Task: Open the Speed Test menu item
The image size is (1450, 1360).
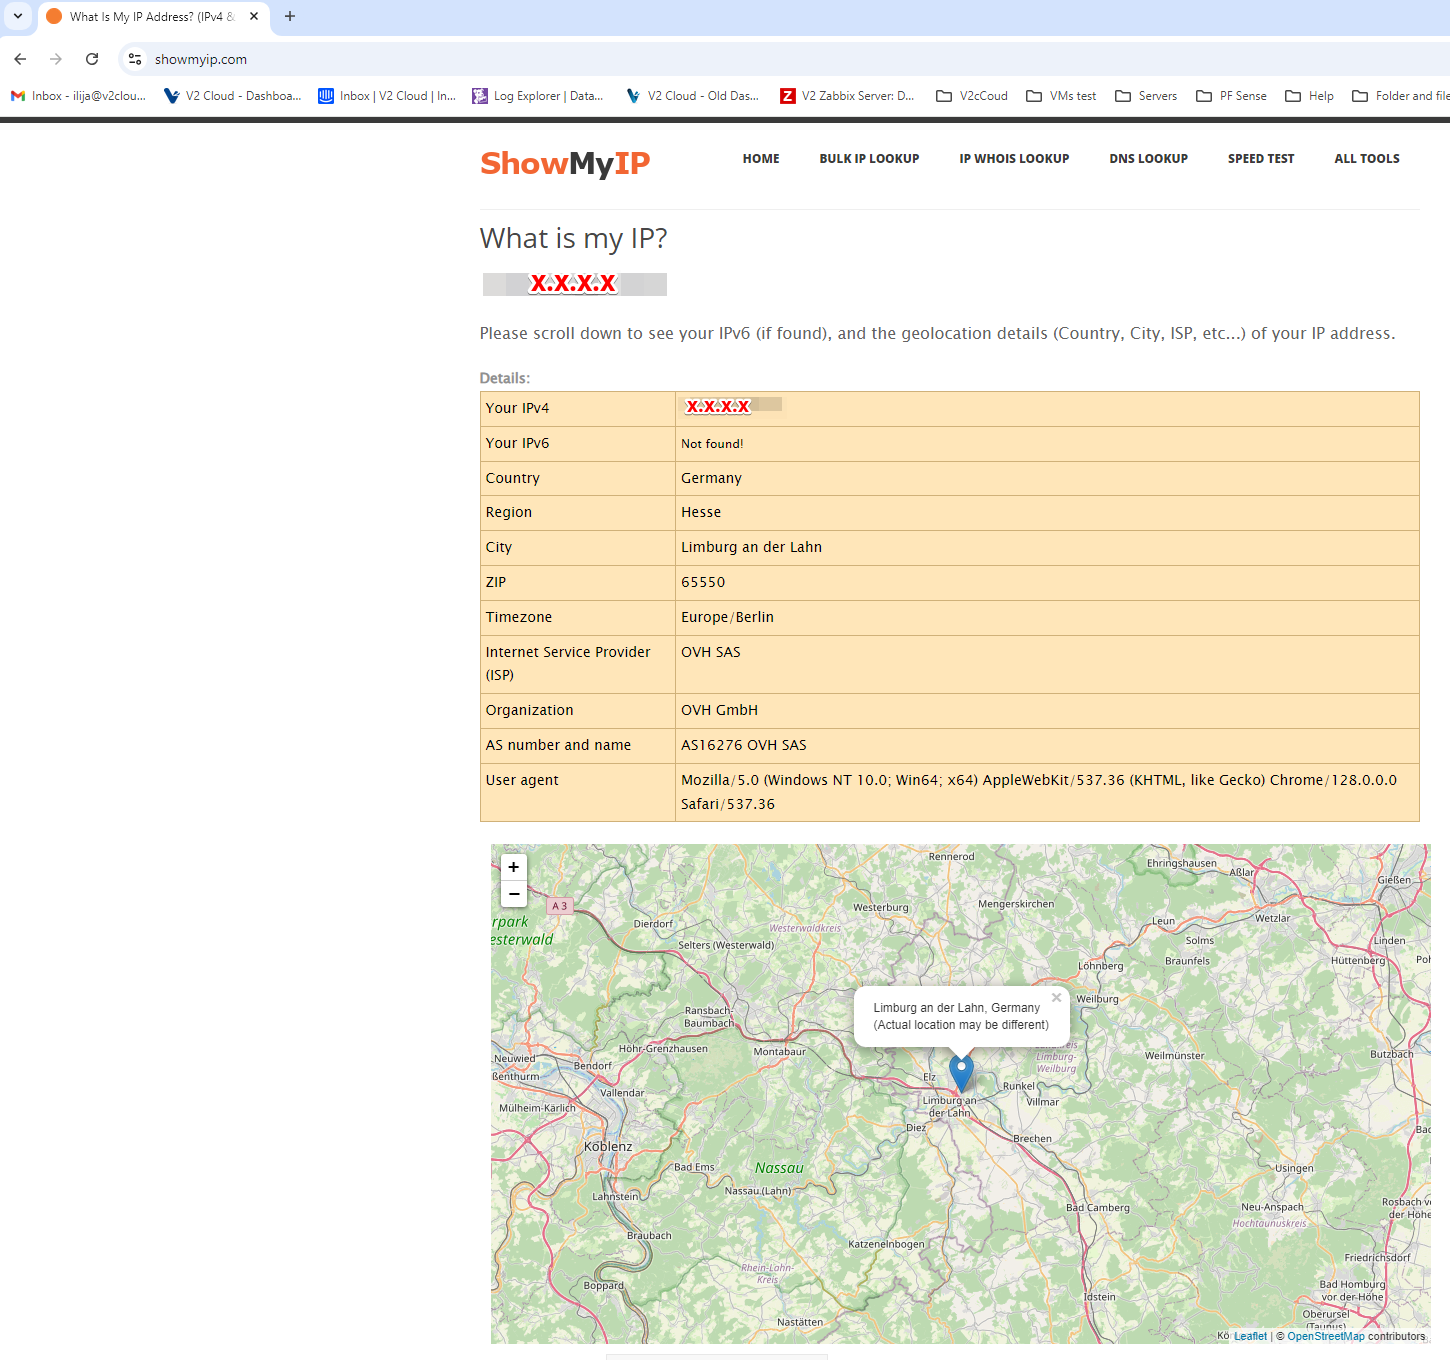Action: click(1260, 159)
